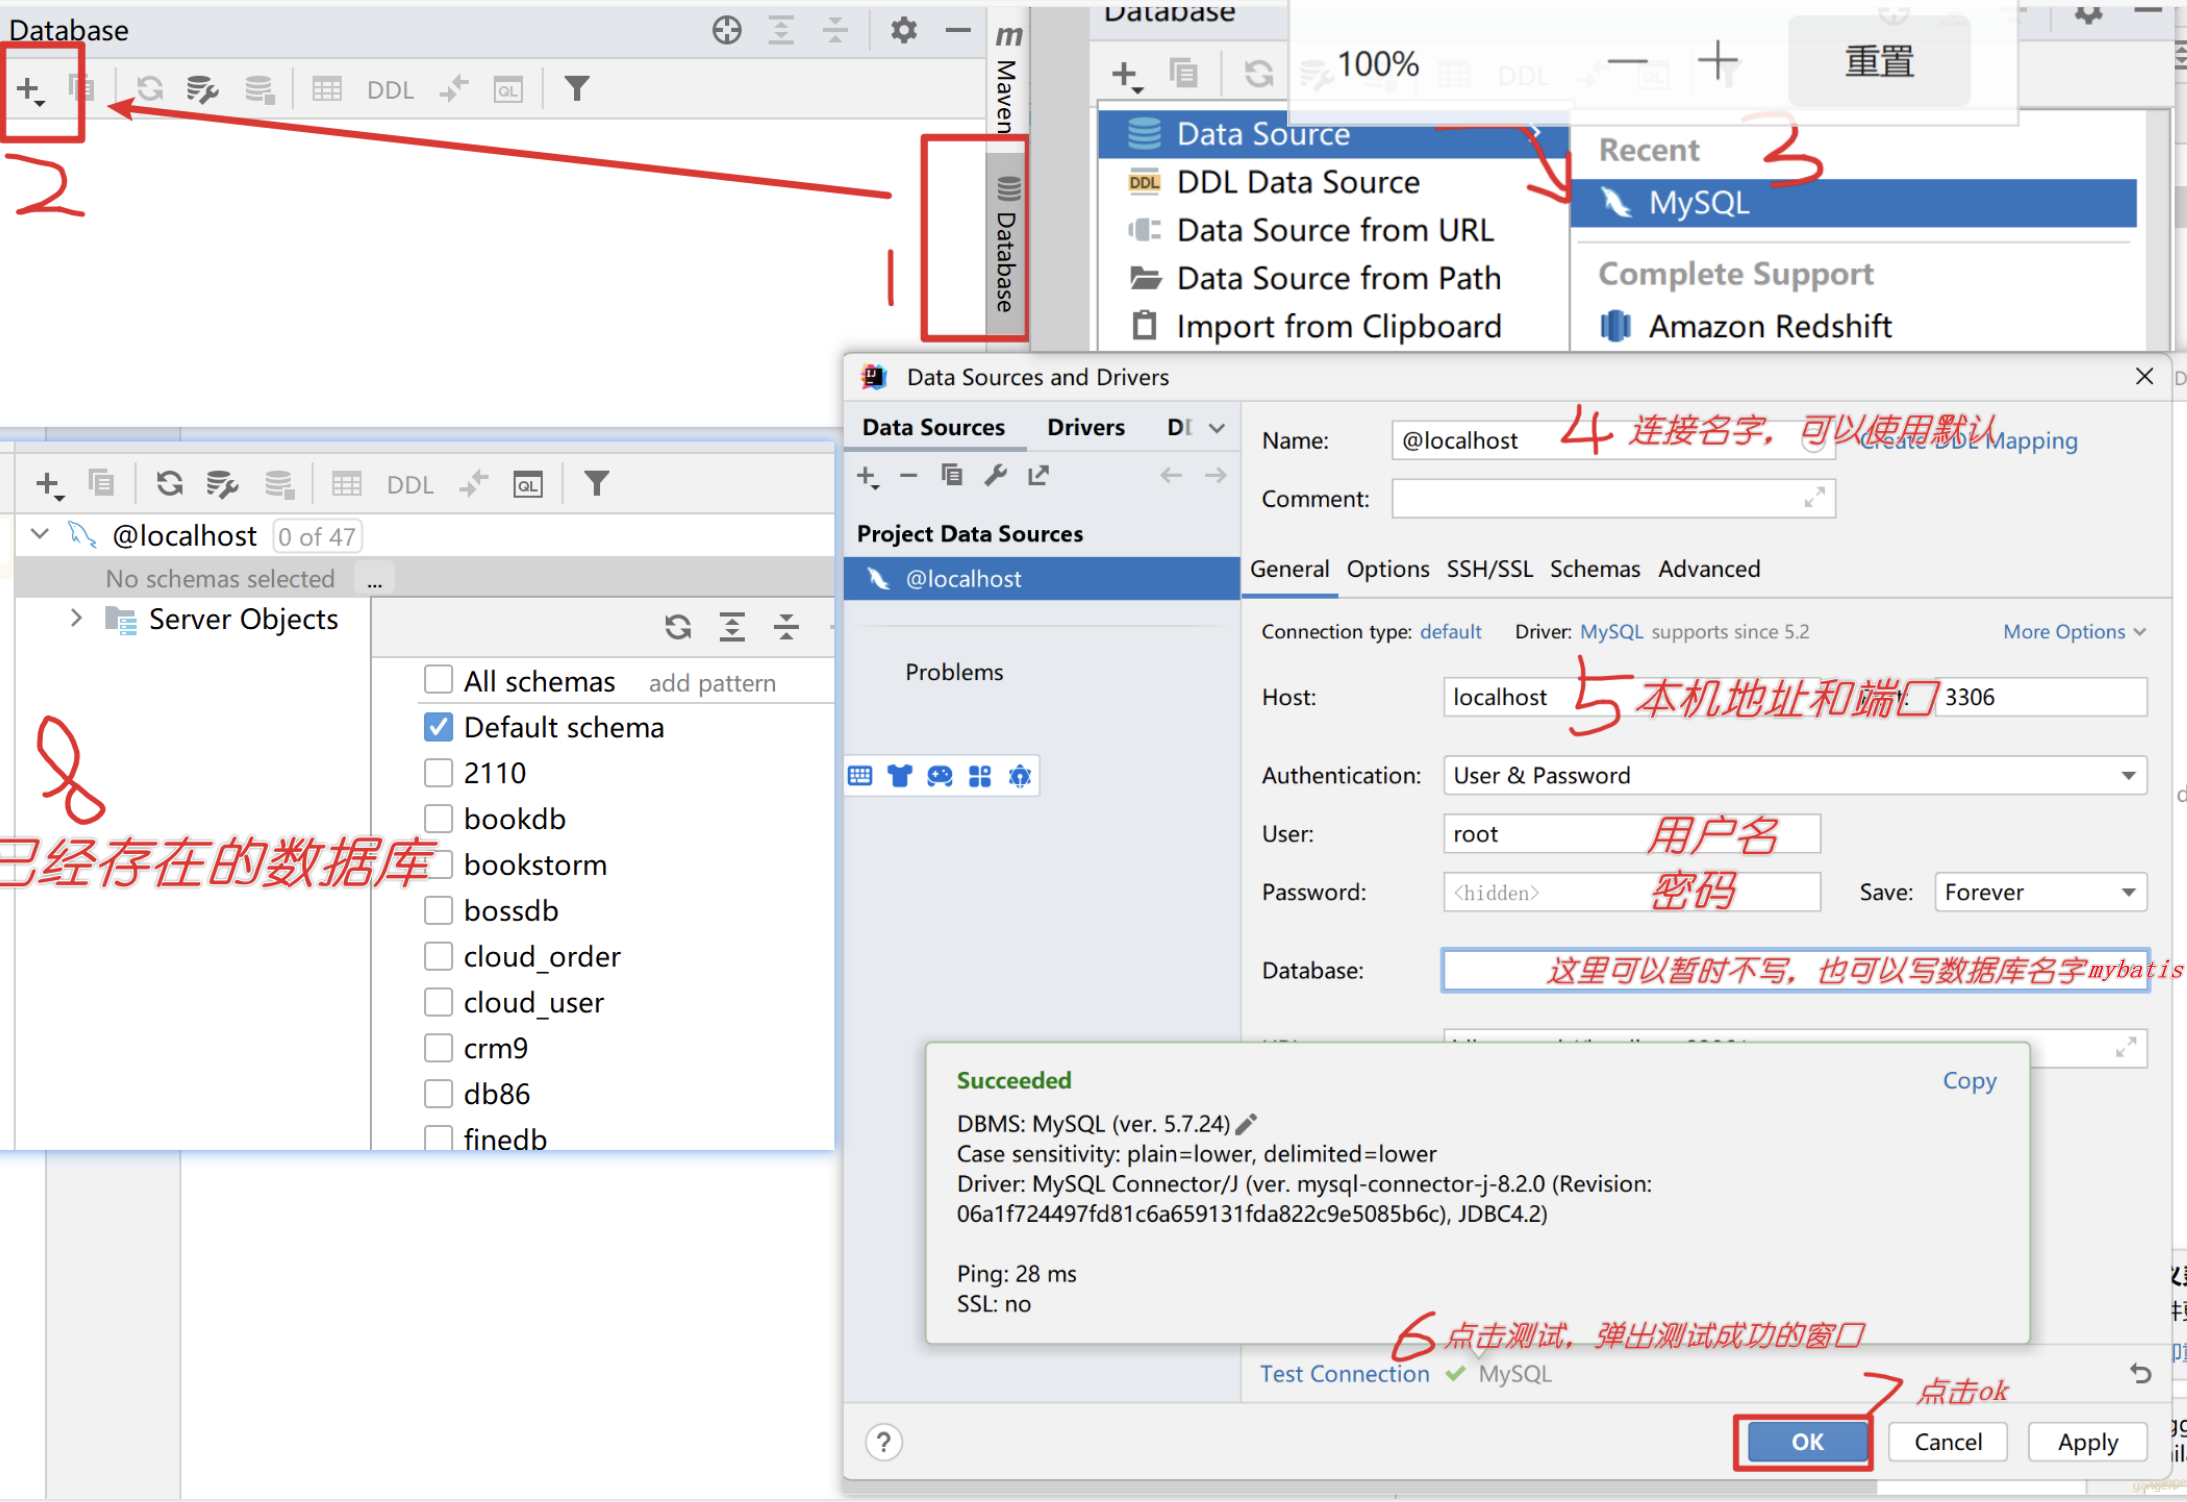
Task: Choose Data Source from Path entry
Action: click(1334, 278)
